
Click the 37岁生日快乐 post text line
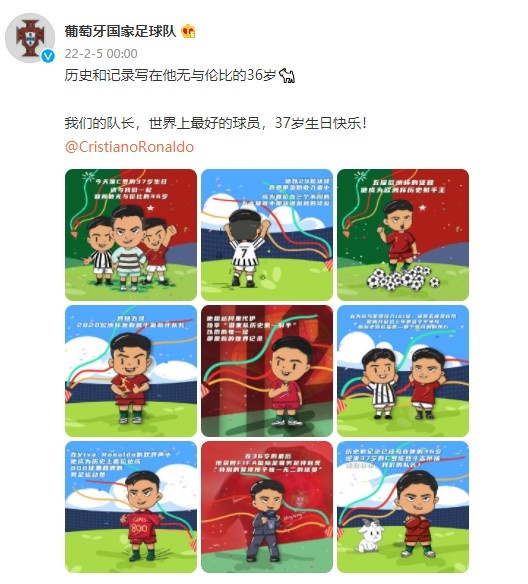pos(216,123)
